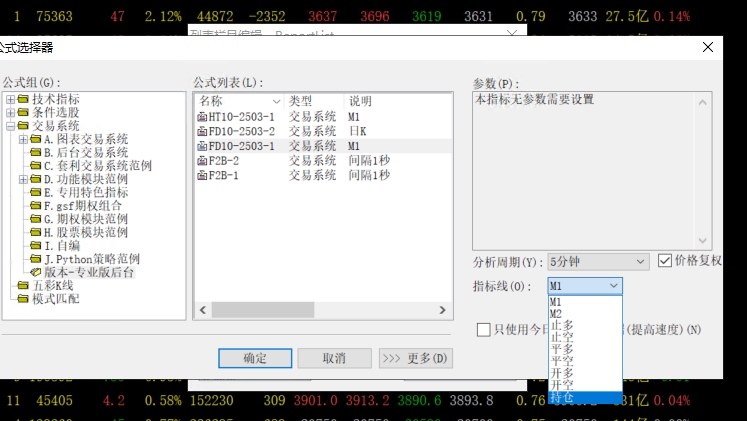This screenshot has width=747, height=421.
Task: Choose 平空 from the 指标线 list
Action: pyautogui.click(x=585, y=361)
